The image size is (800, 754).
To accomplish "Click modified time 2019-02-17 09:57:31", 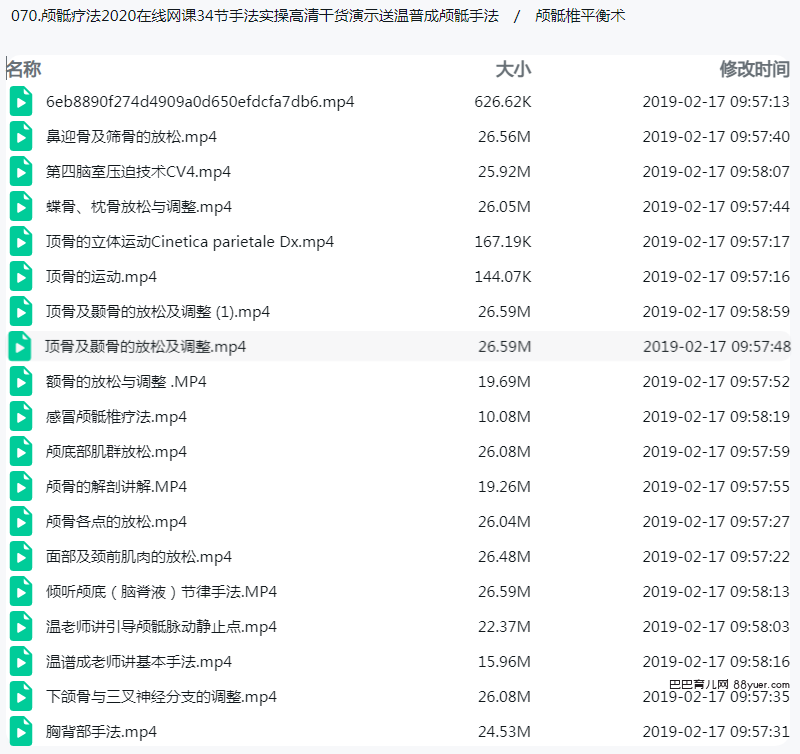I will point(716,732).
